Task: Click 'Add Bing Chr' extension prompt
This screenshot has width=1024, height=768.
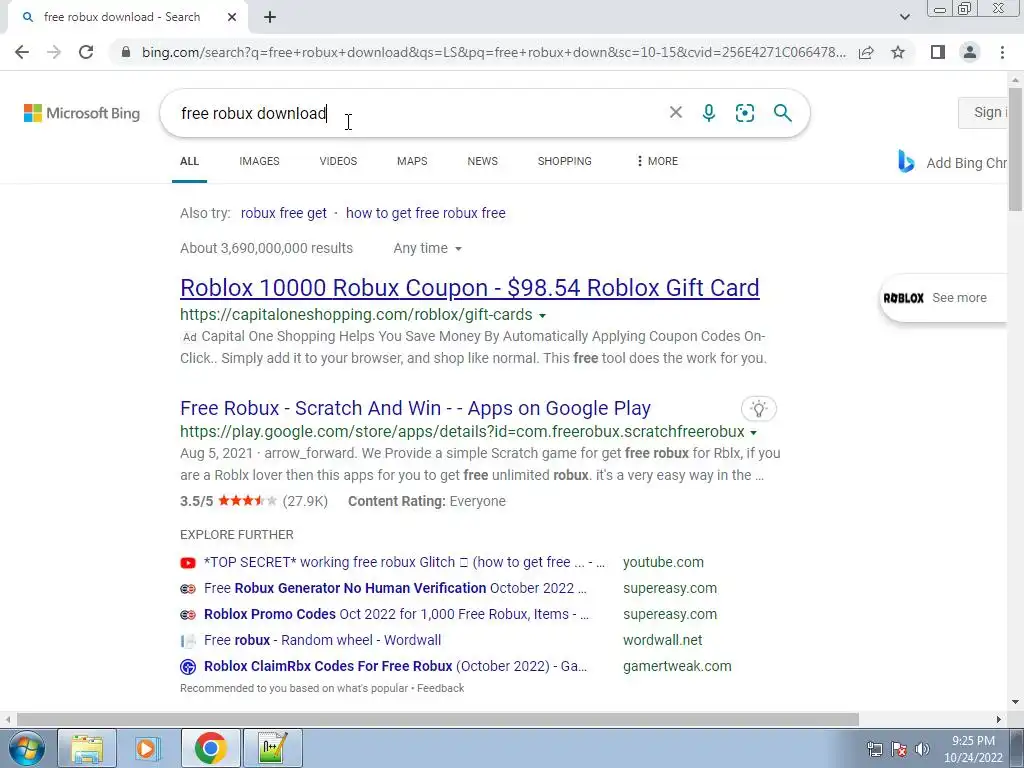Action: point(967,163)
